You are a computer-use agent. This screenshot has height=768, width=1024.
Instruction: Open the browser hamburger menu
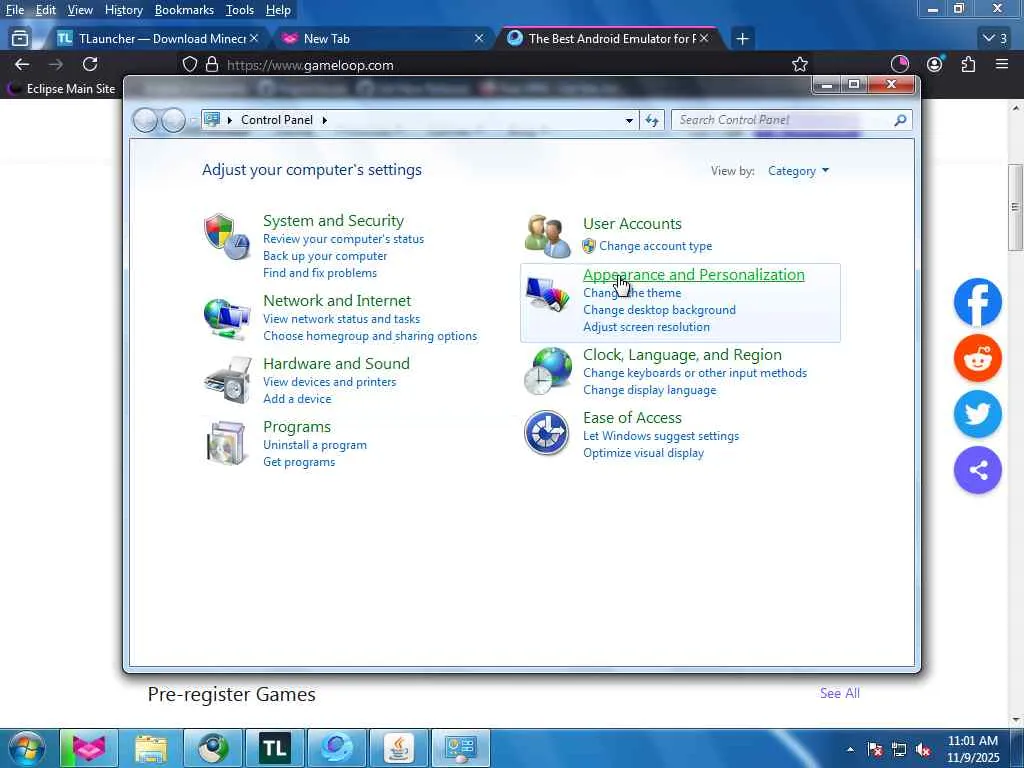(x=1002, y=64)
